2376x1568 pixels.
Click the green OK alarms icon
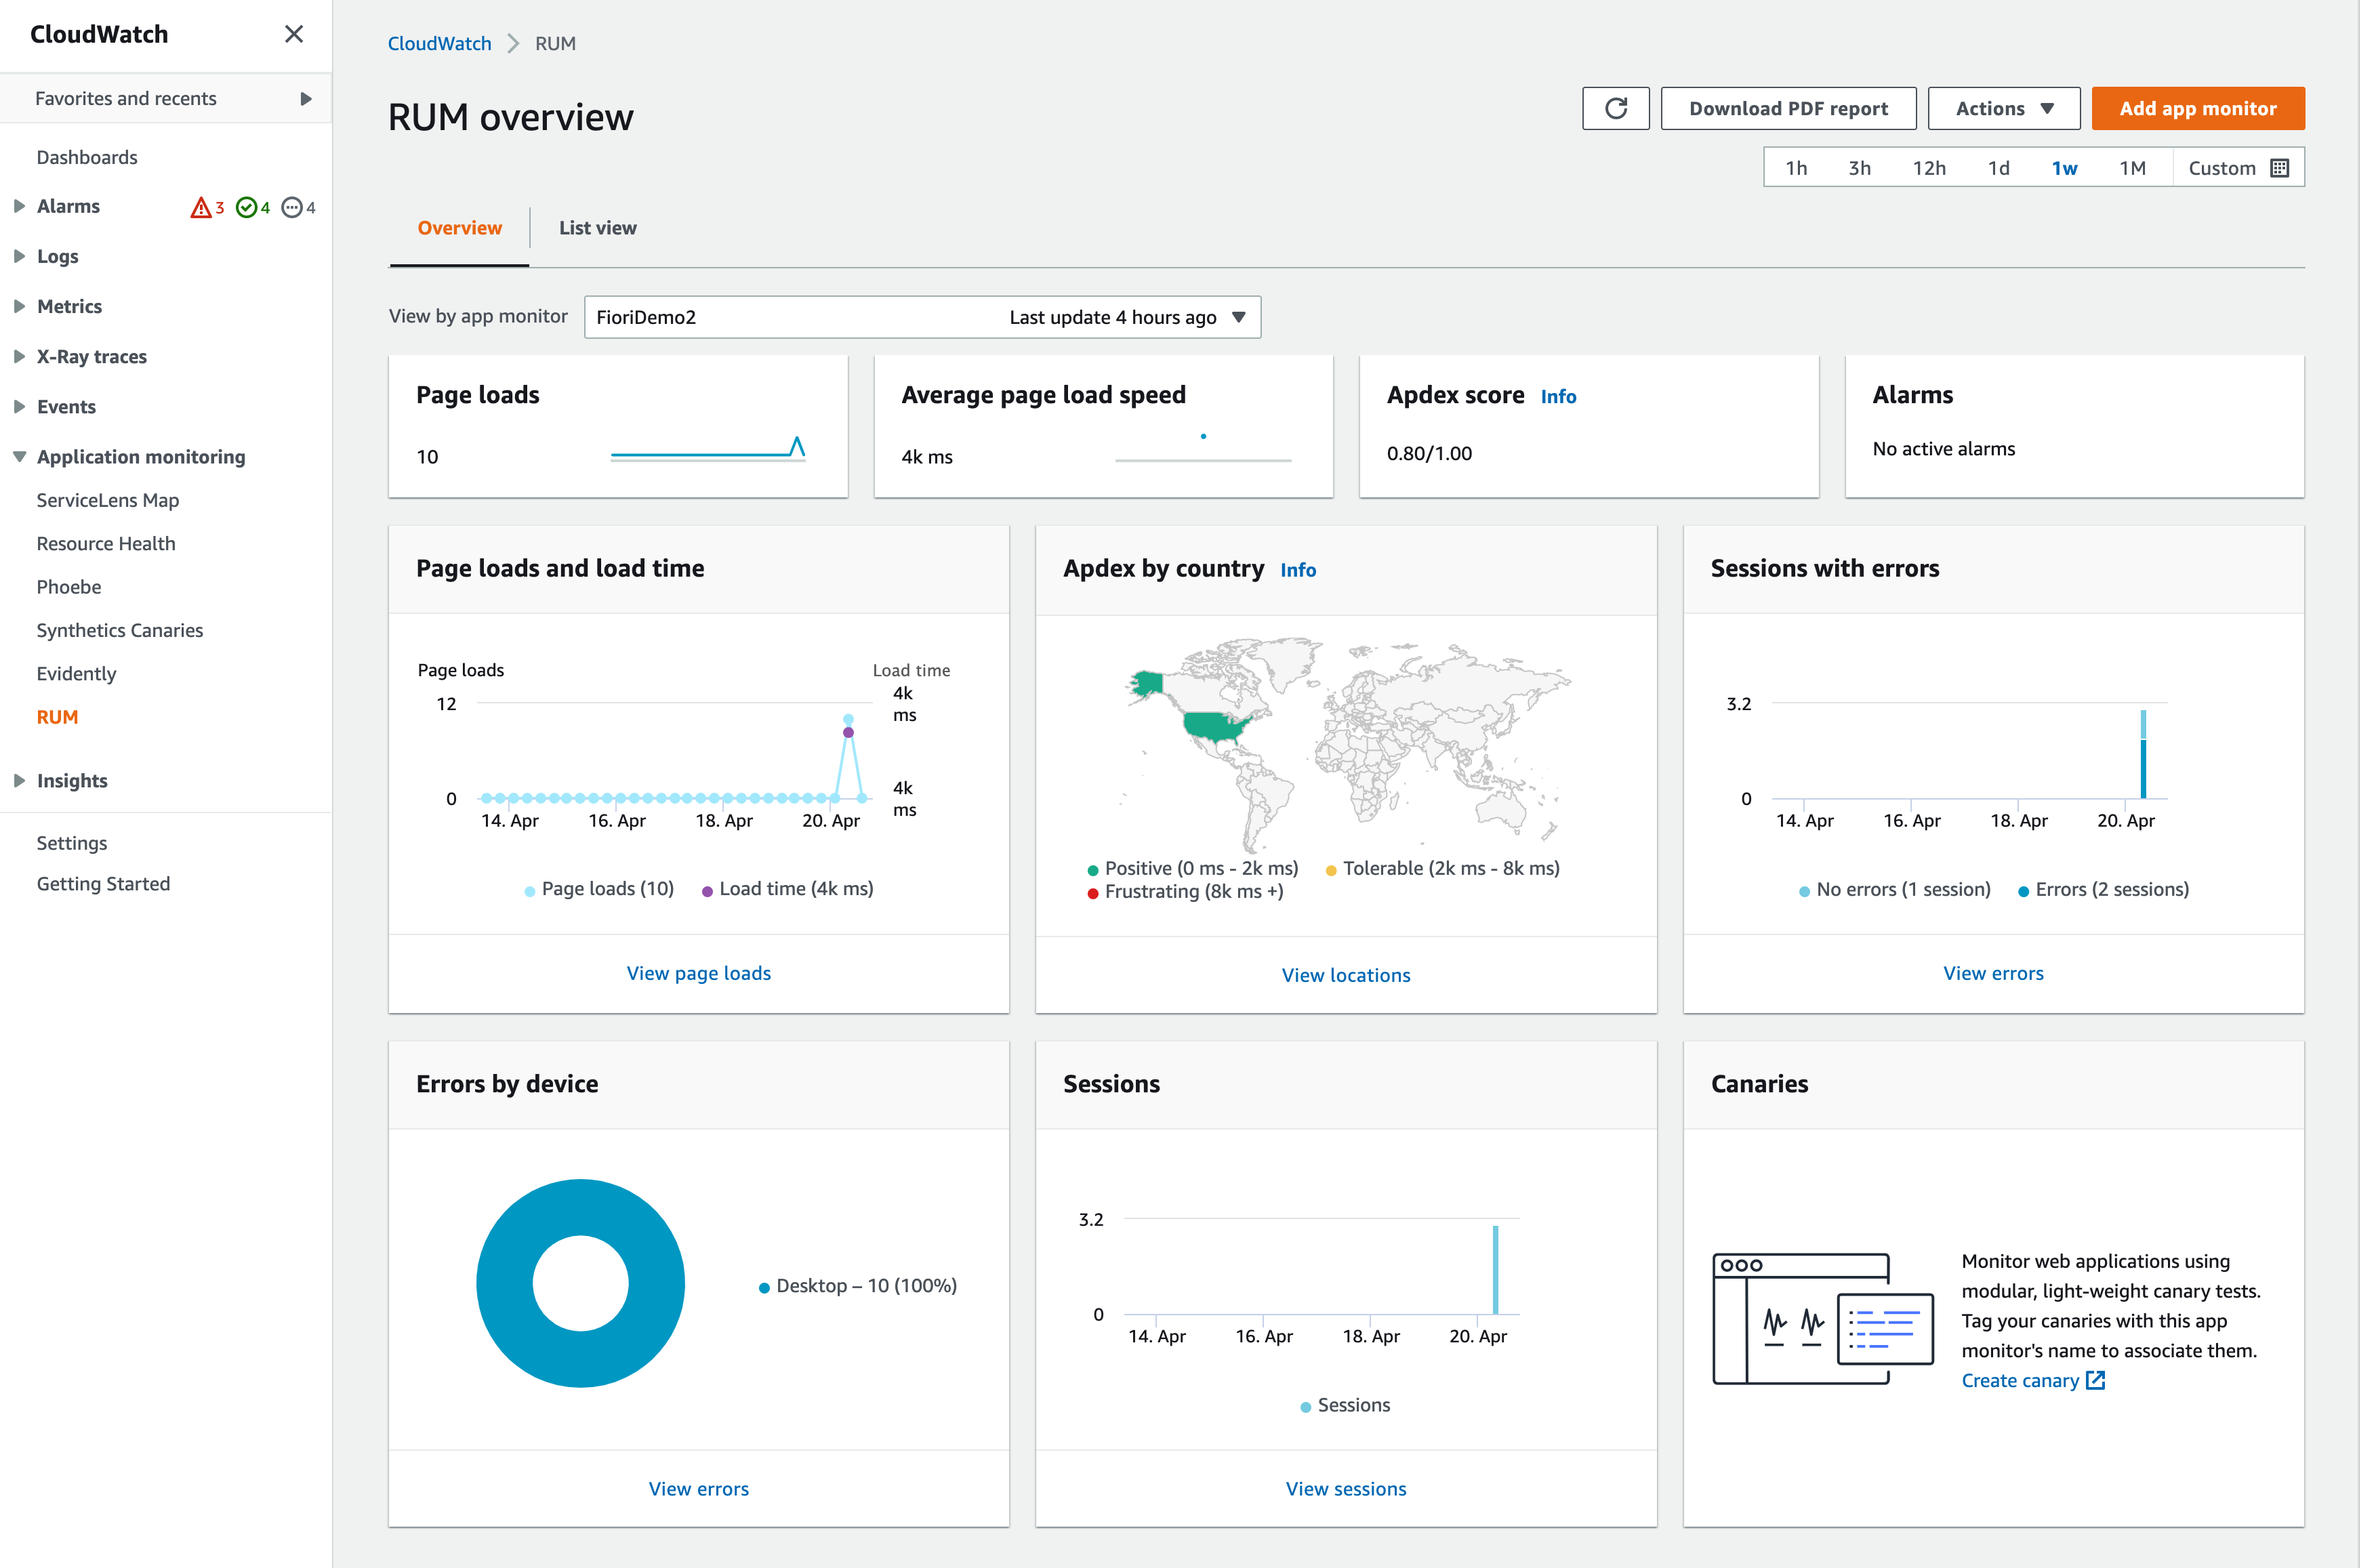point(248,208)
